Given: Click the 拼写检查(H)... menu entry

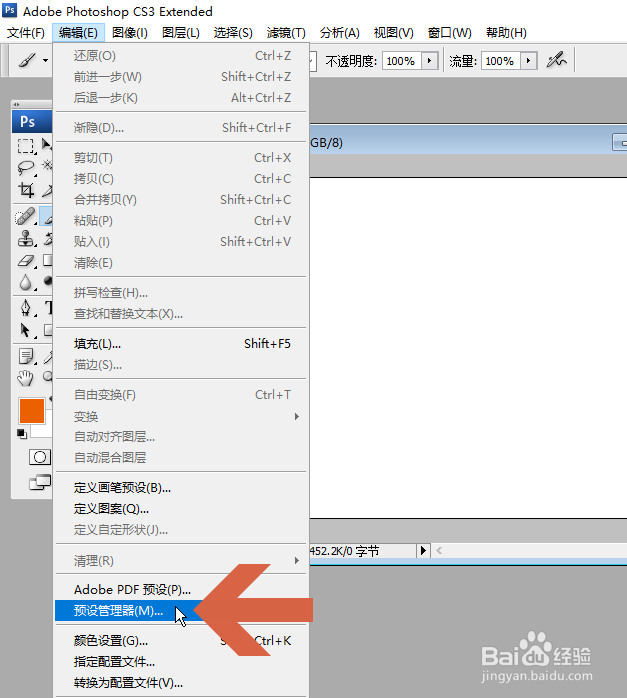Looking at the screenshot, I should [x=182, y=292].
